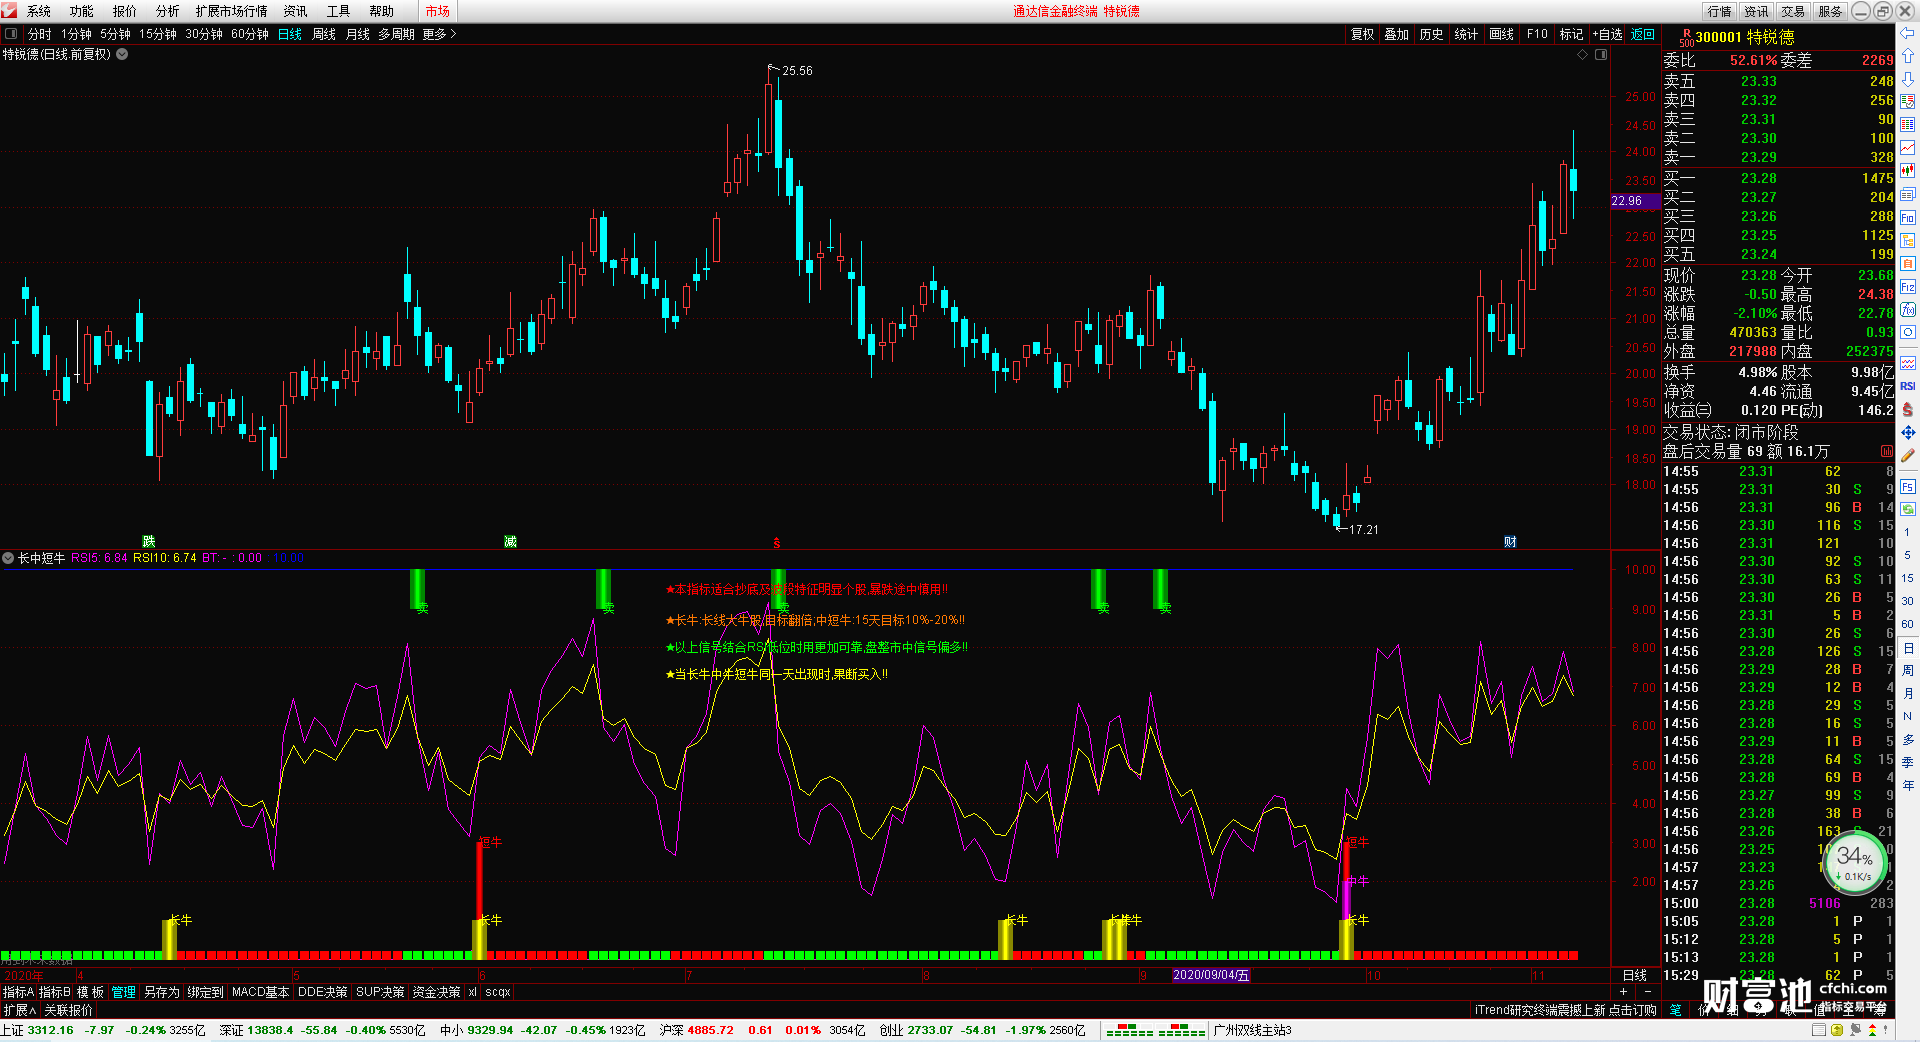1920x1042 pixels.
Task: Open the candlestick chart sidebar icon
Action: click(x=1908, y=171)
